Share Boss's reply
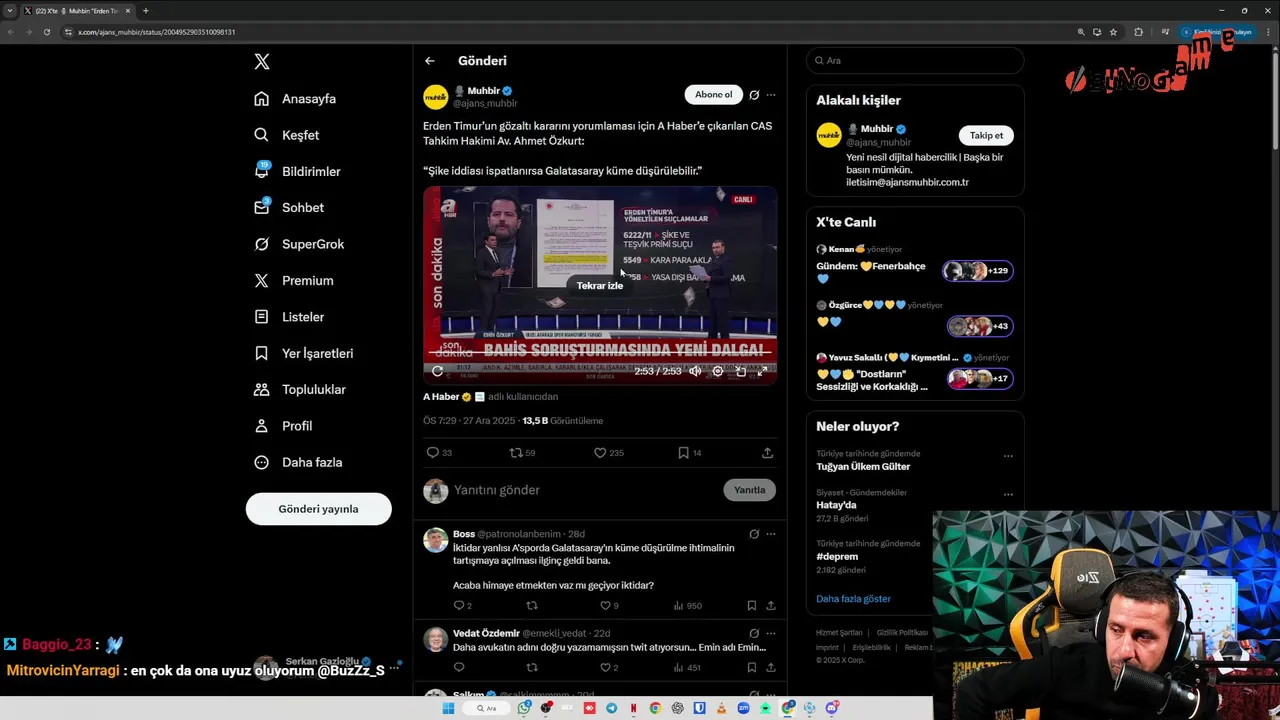1280x720 pixels. click(x=770, y=606)
